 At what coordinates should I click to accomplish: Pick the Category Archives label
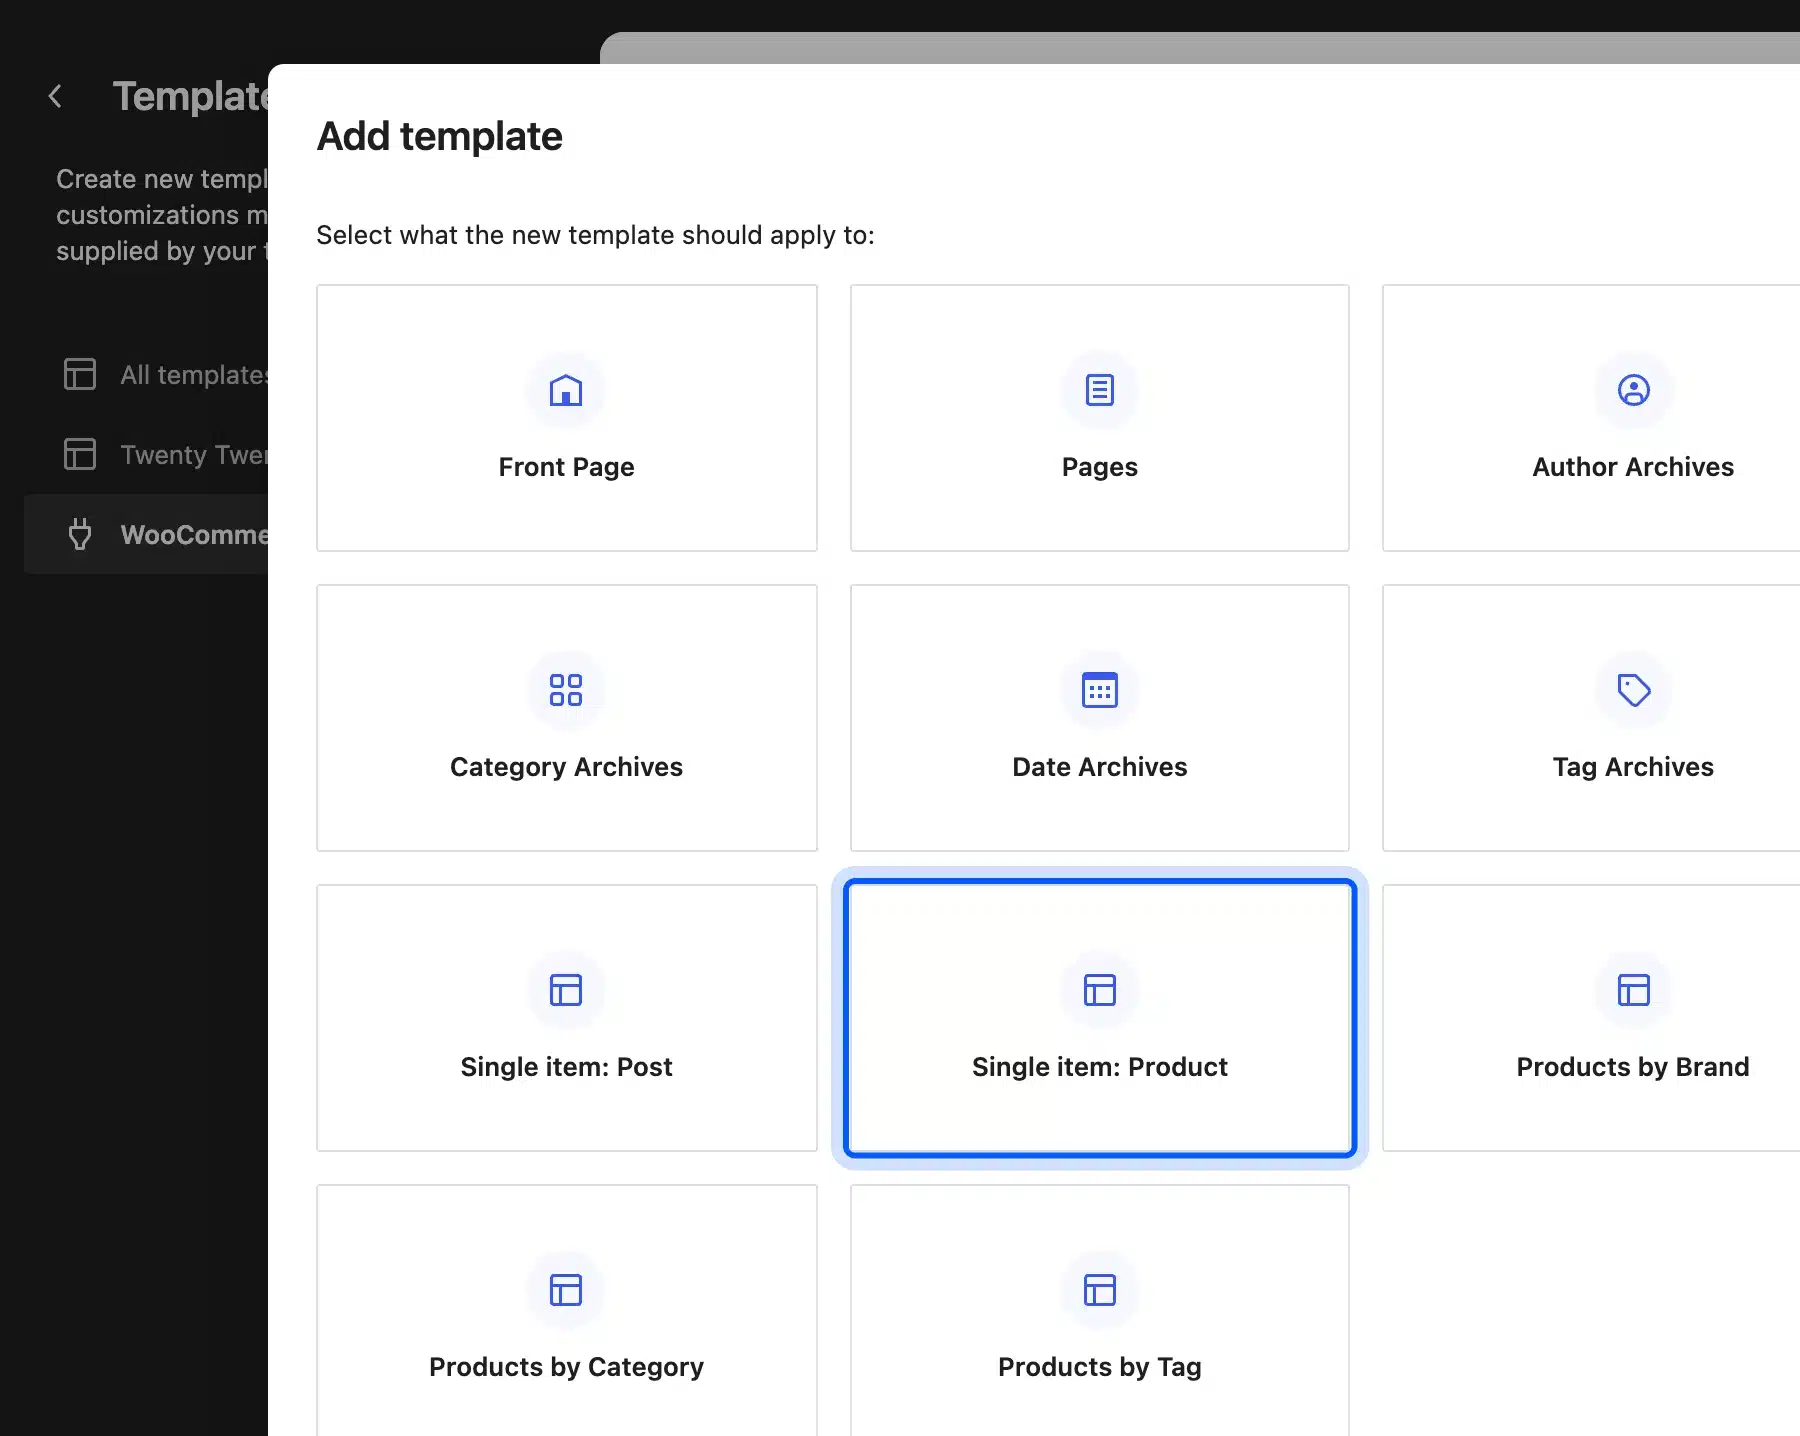click(x=567, y=767)
